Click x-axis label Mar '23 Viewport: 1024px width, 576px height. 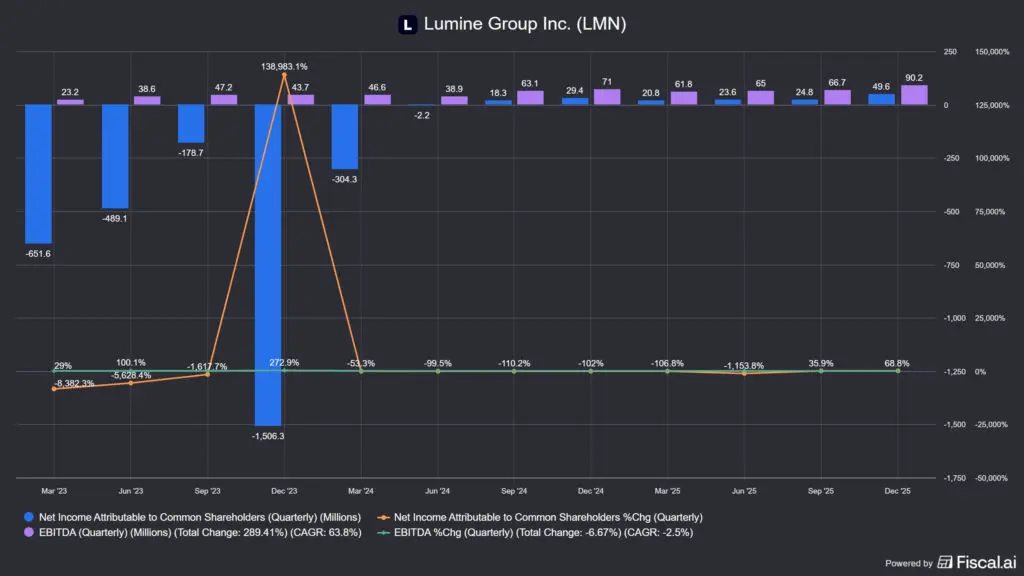[x=54, y=490]
